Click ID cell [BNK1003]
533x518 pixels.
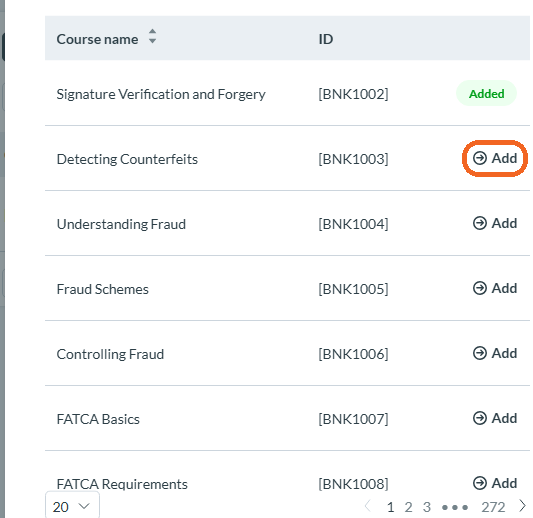[x=353, y=159]
